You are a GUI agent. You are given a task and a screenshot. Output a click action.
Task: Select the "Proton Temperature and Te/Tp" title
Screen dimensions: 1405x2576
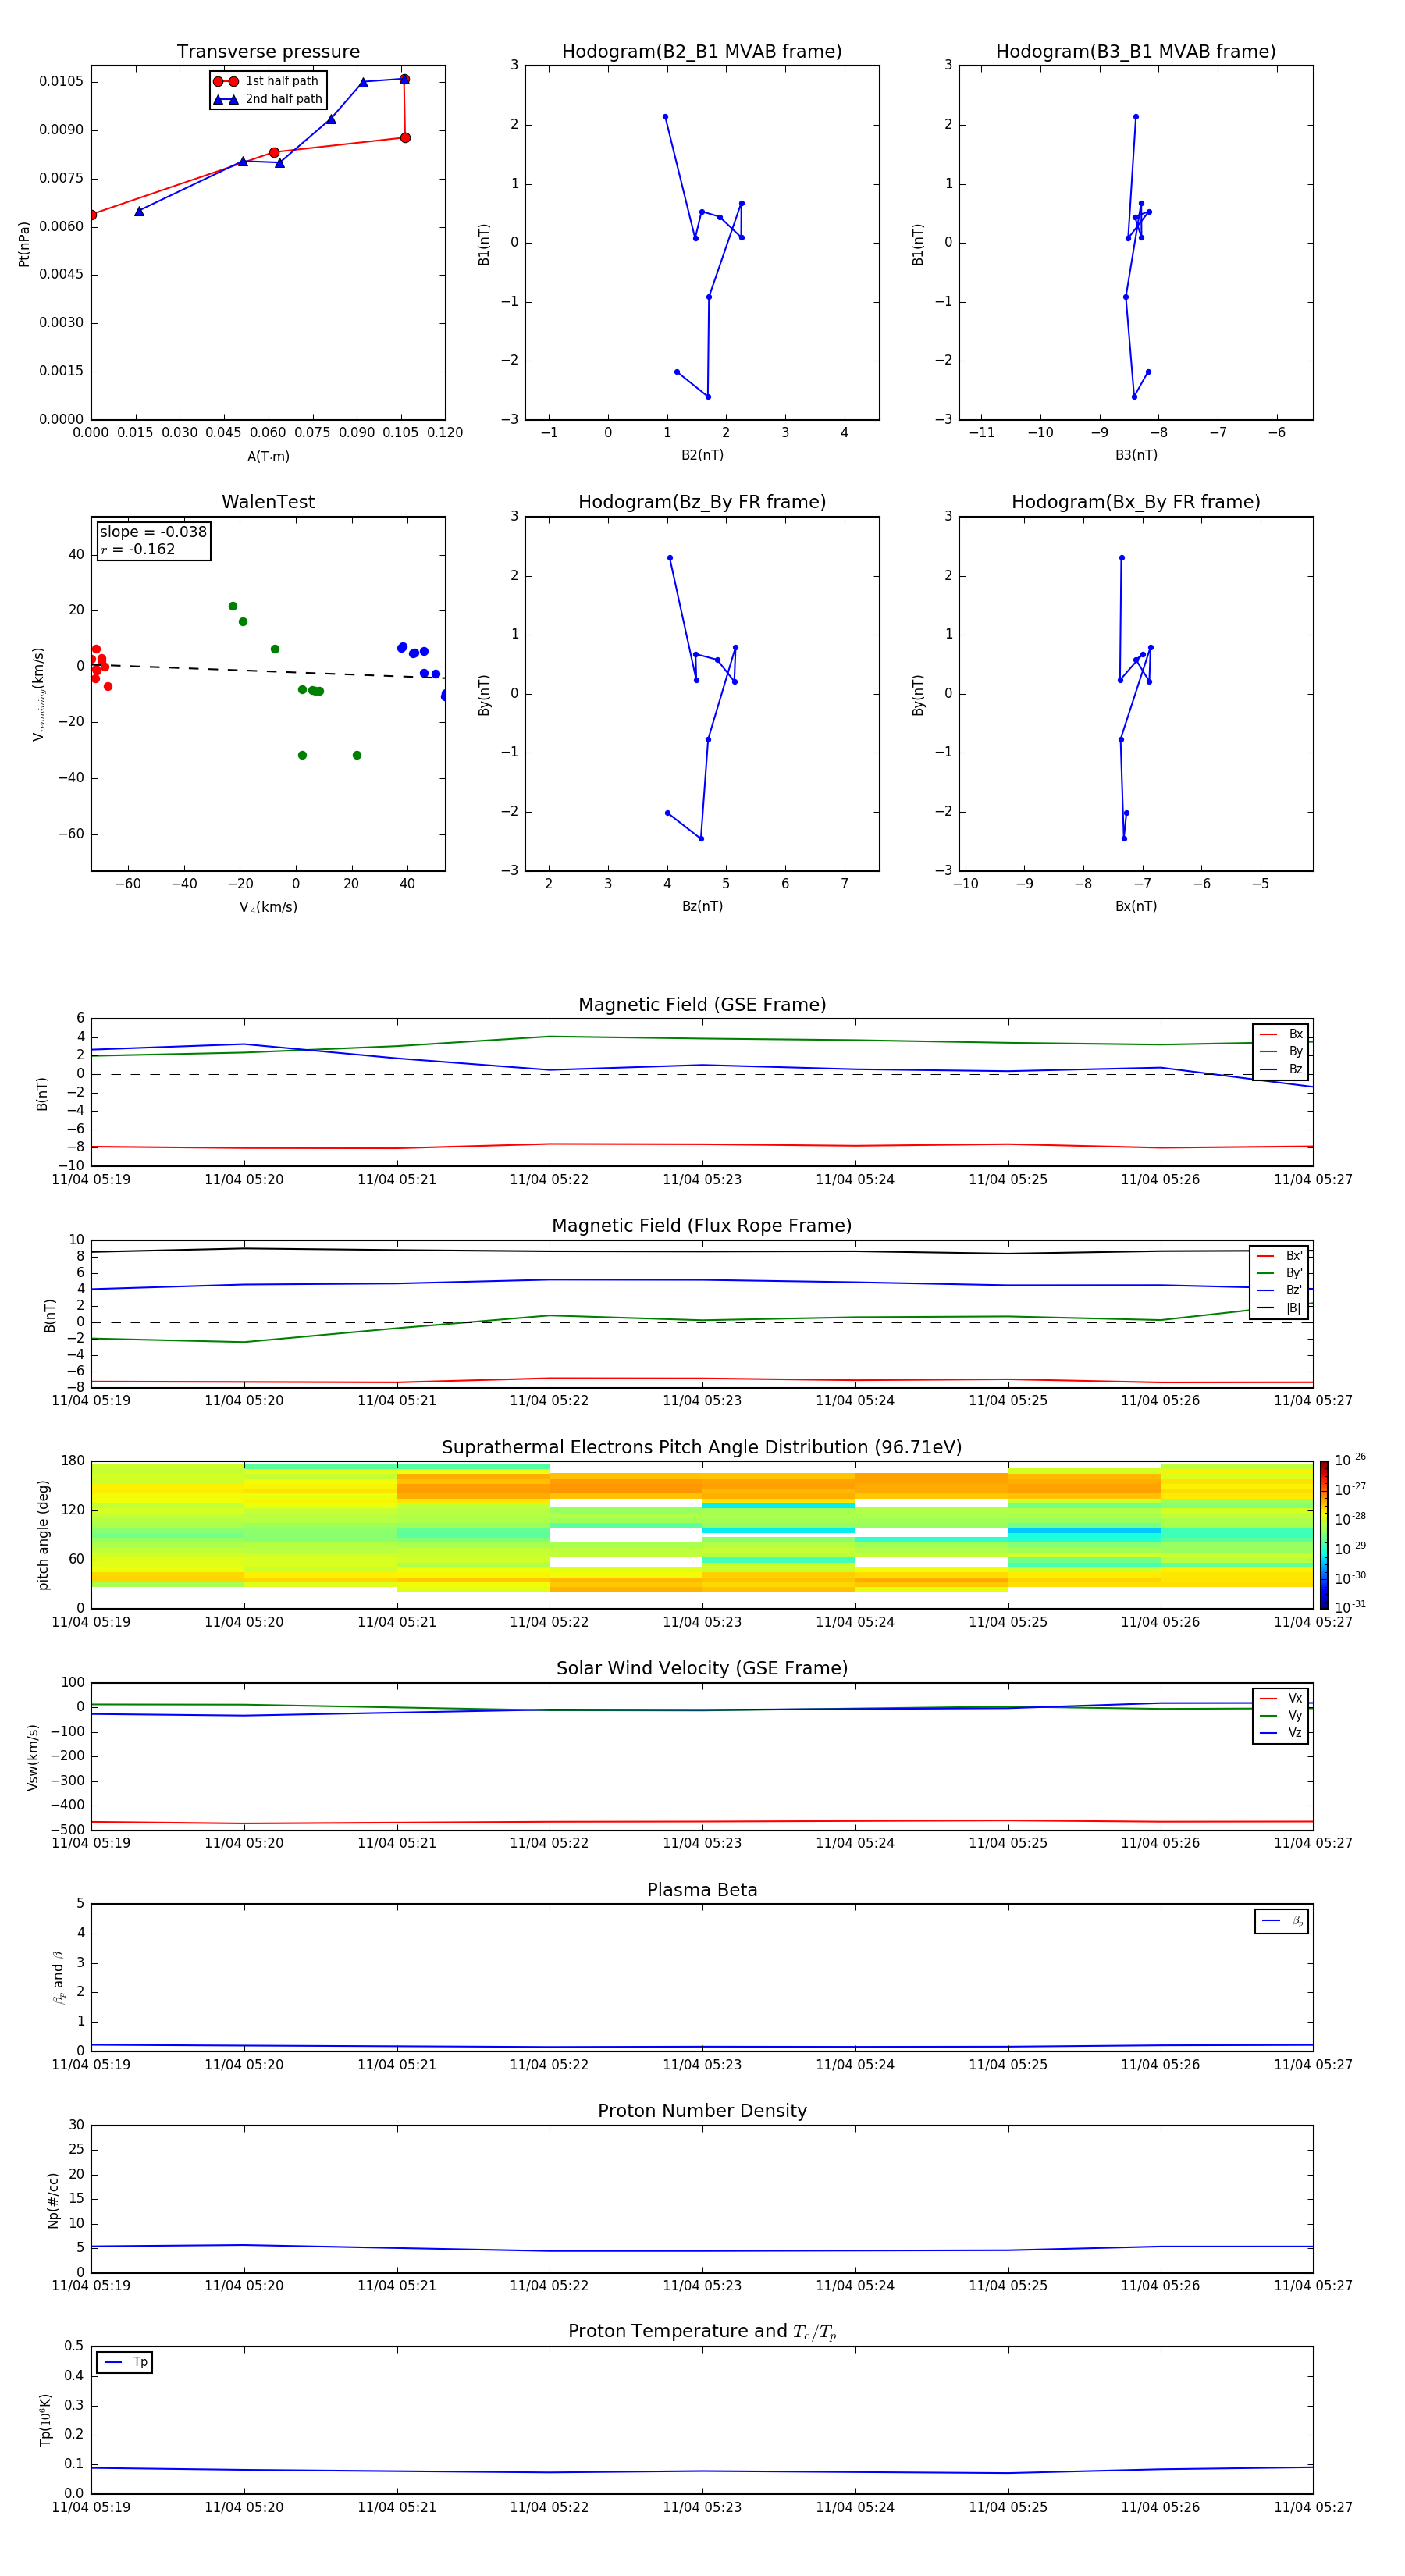point(702,2332)
